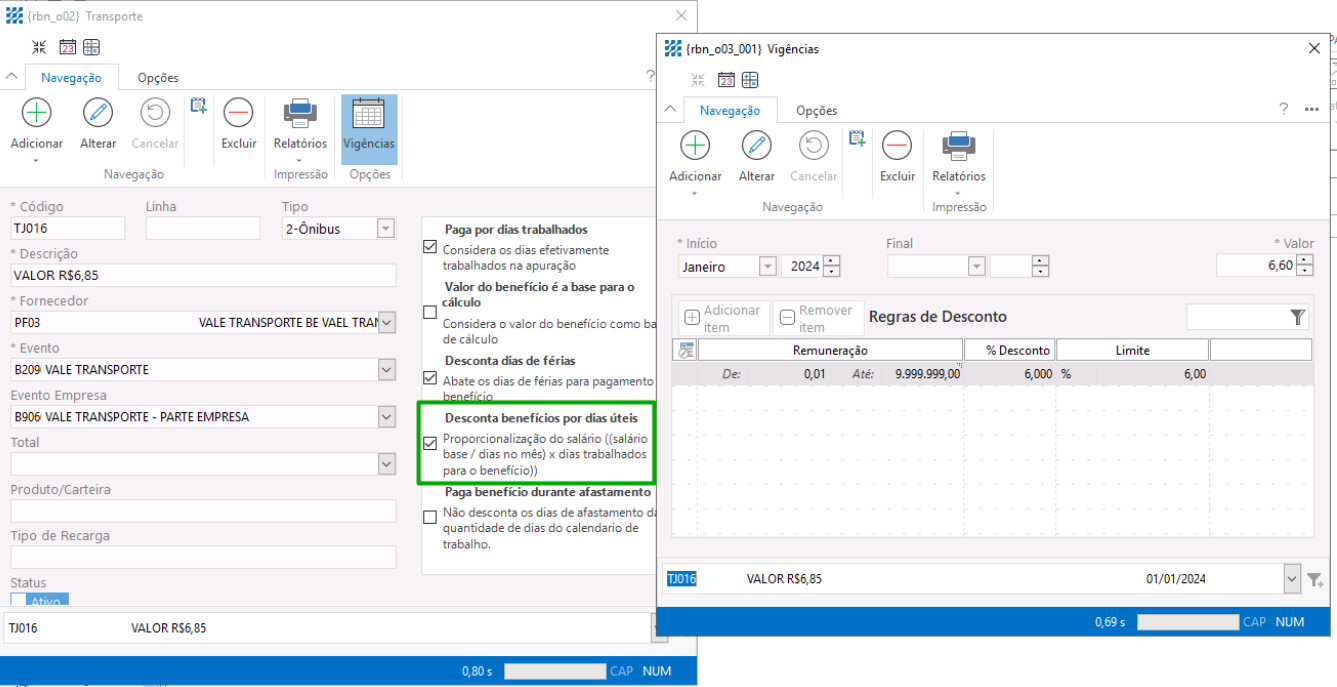This screenshot has width=1337, height=687.
Task: Click filter funnel icon in Regras de Desconto
Action: 1297,317
